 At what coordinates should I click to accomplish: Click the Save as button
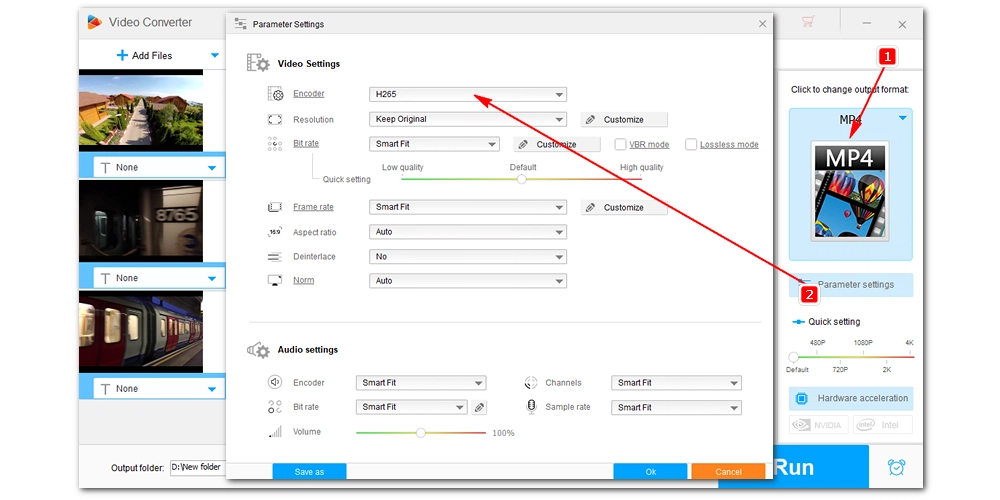coord(309,471)
